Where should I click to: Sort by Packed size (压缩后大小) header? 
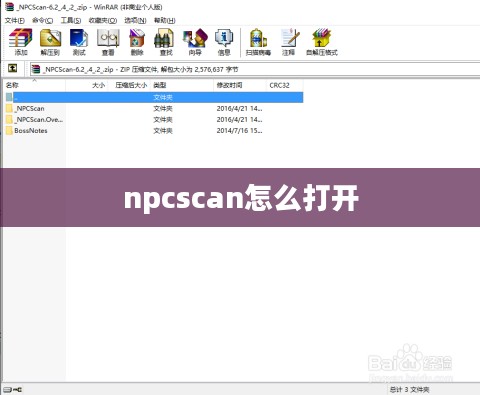(x=129, y=85)
